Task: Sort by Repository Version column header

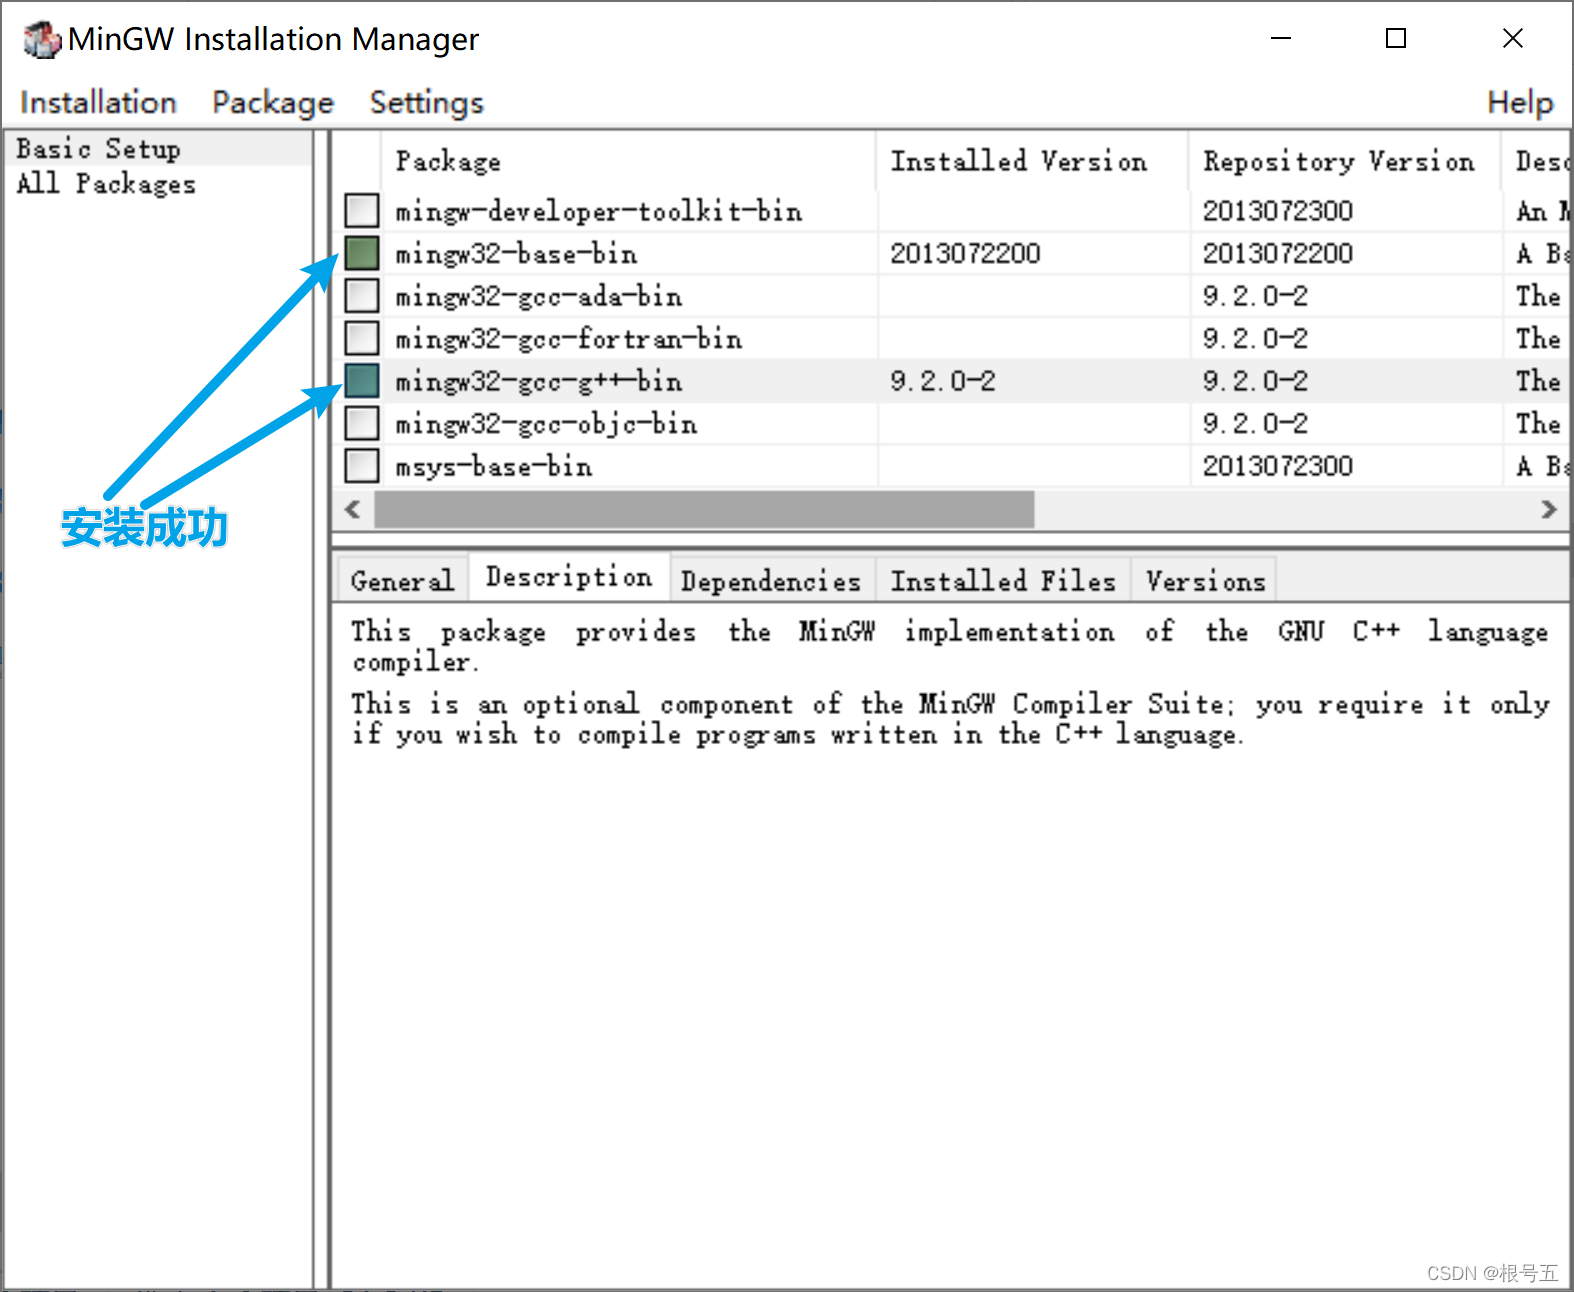Action: click(x=1345, y=161)
